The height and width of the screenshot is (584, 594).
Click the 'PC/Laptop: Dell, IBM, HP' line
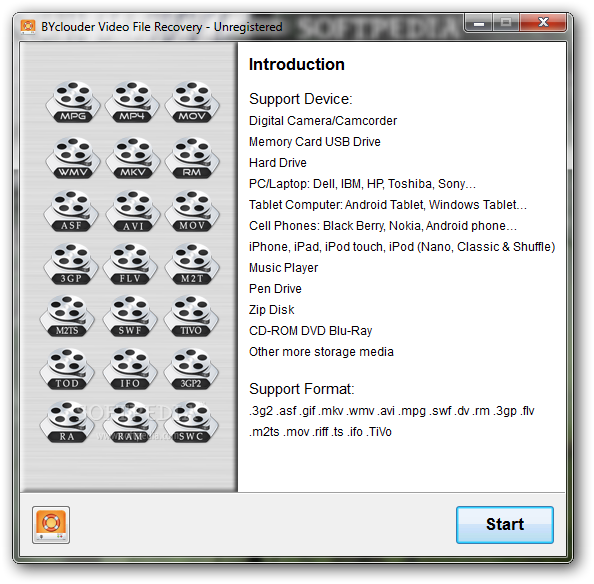pyautogui.click(x=362, y=184)
